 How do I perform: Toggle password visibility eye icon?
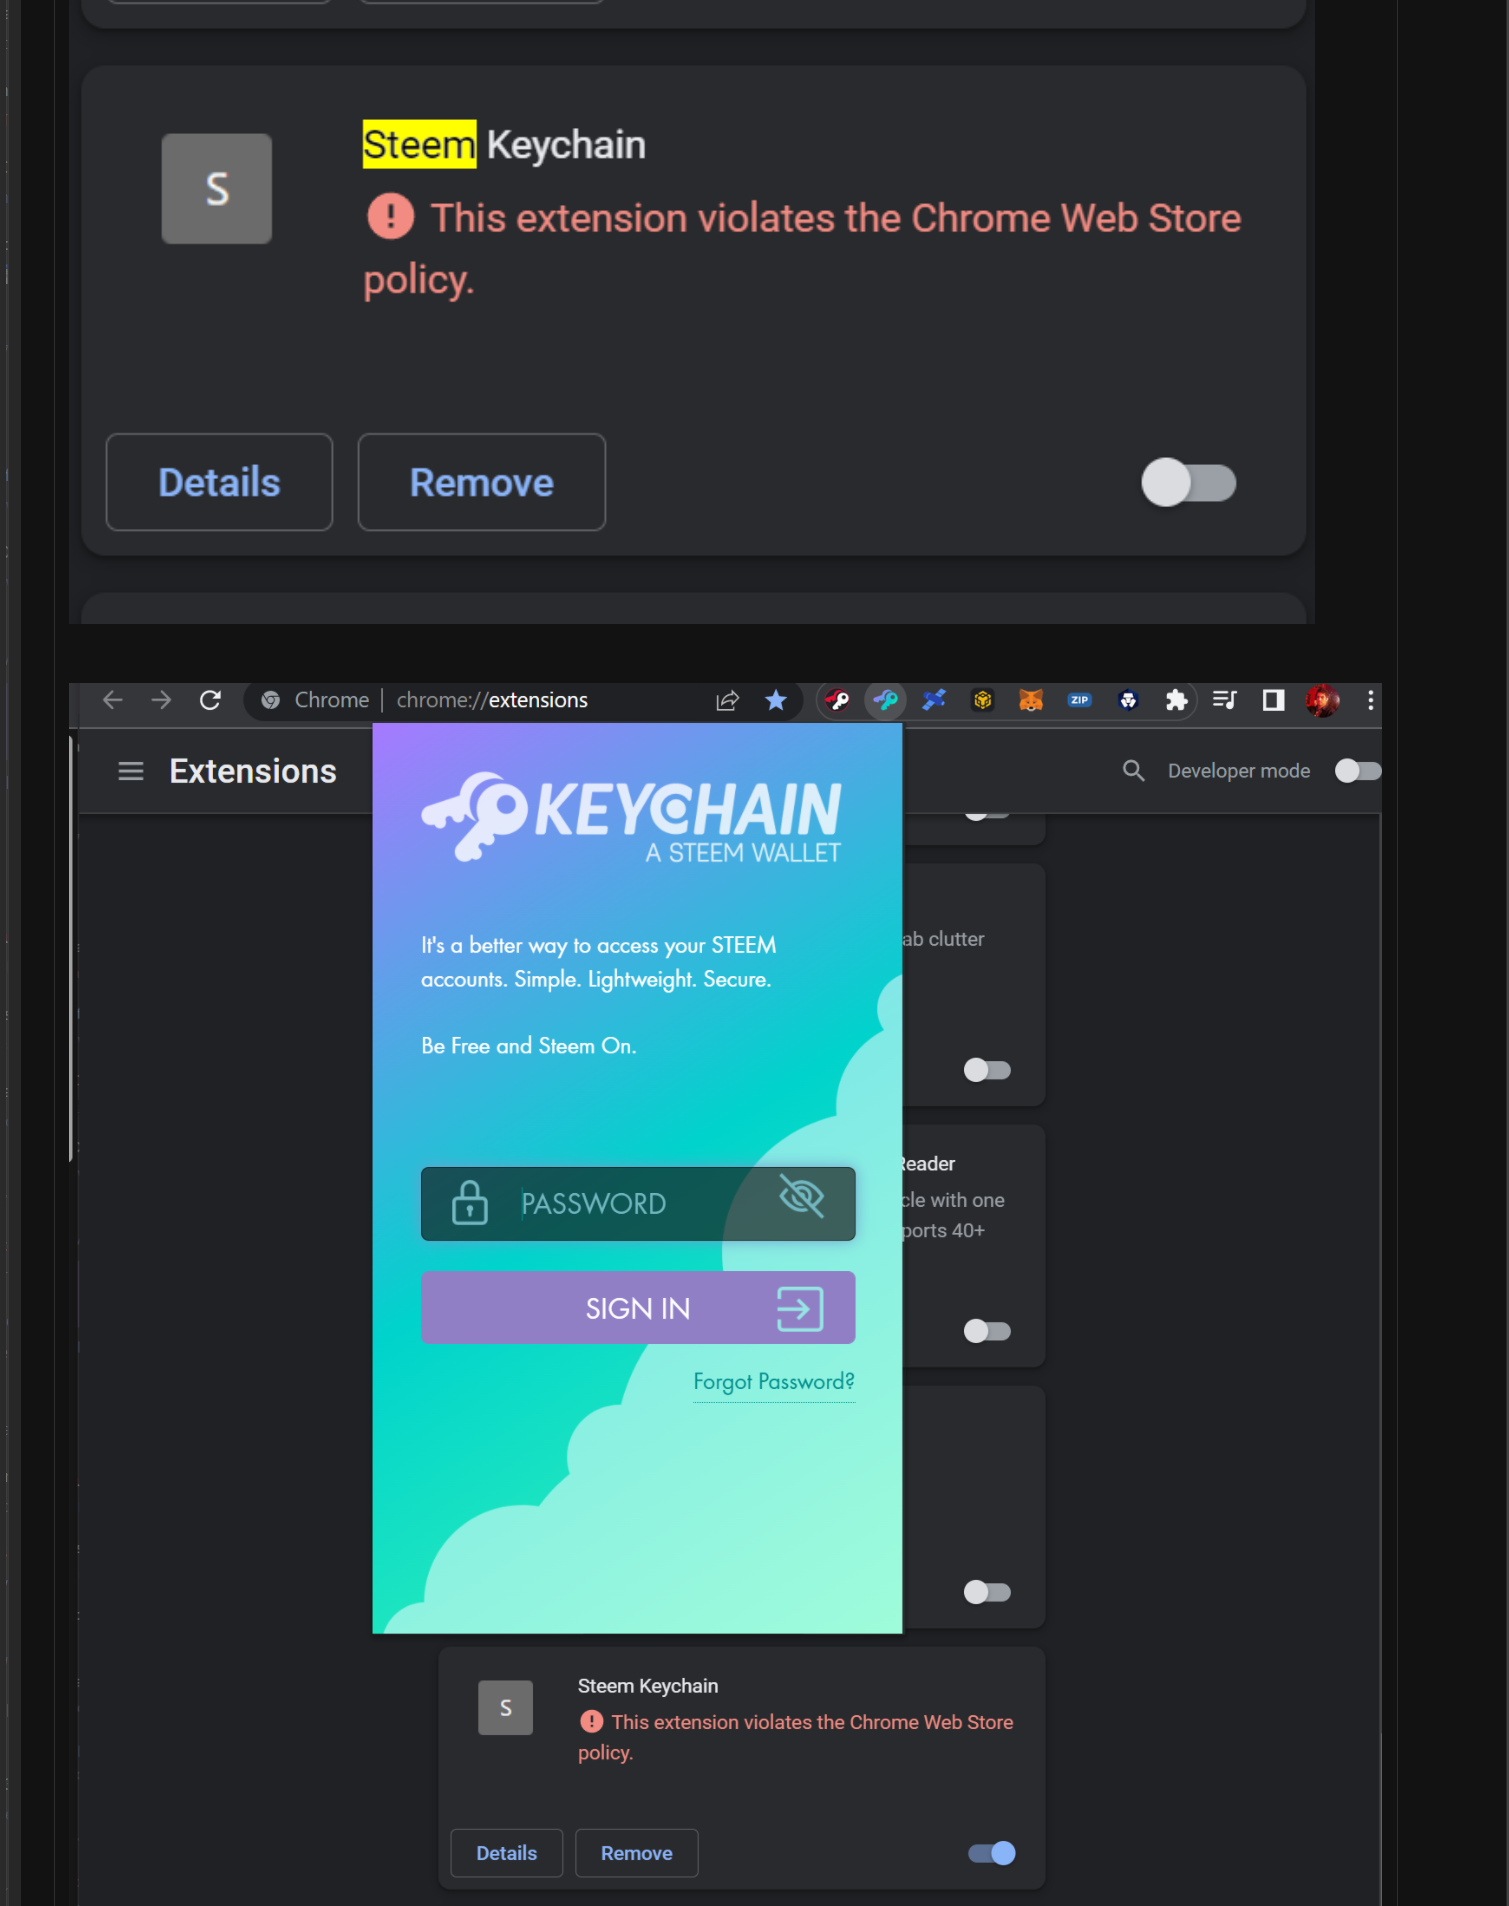(x=802, y=1196)
